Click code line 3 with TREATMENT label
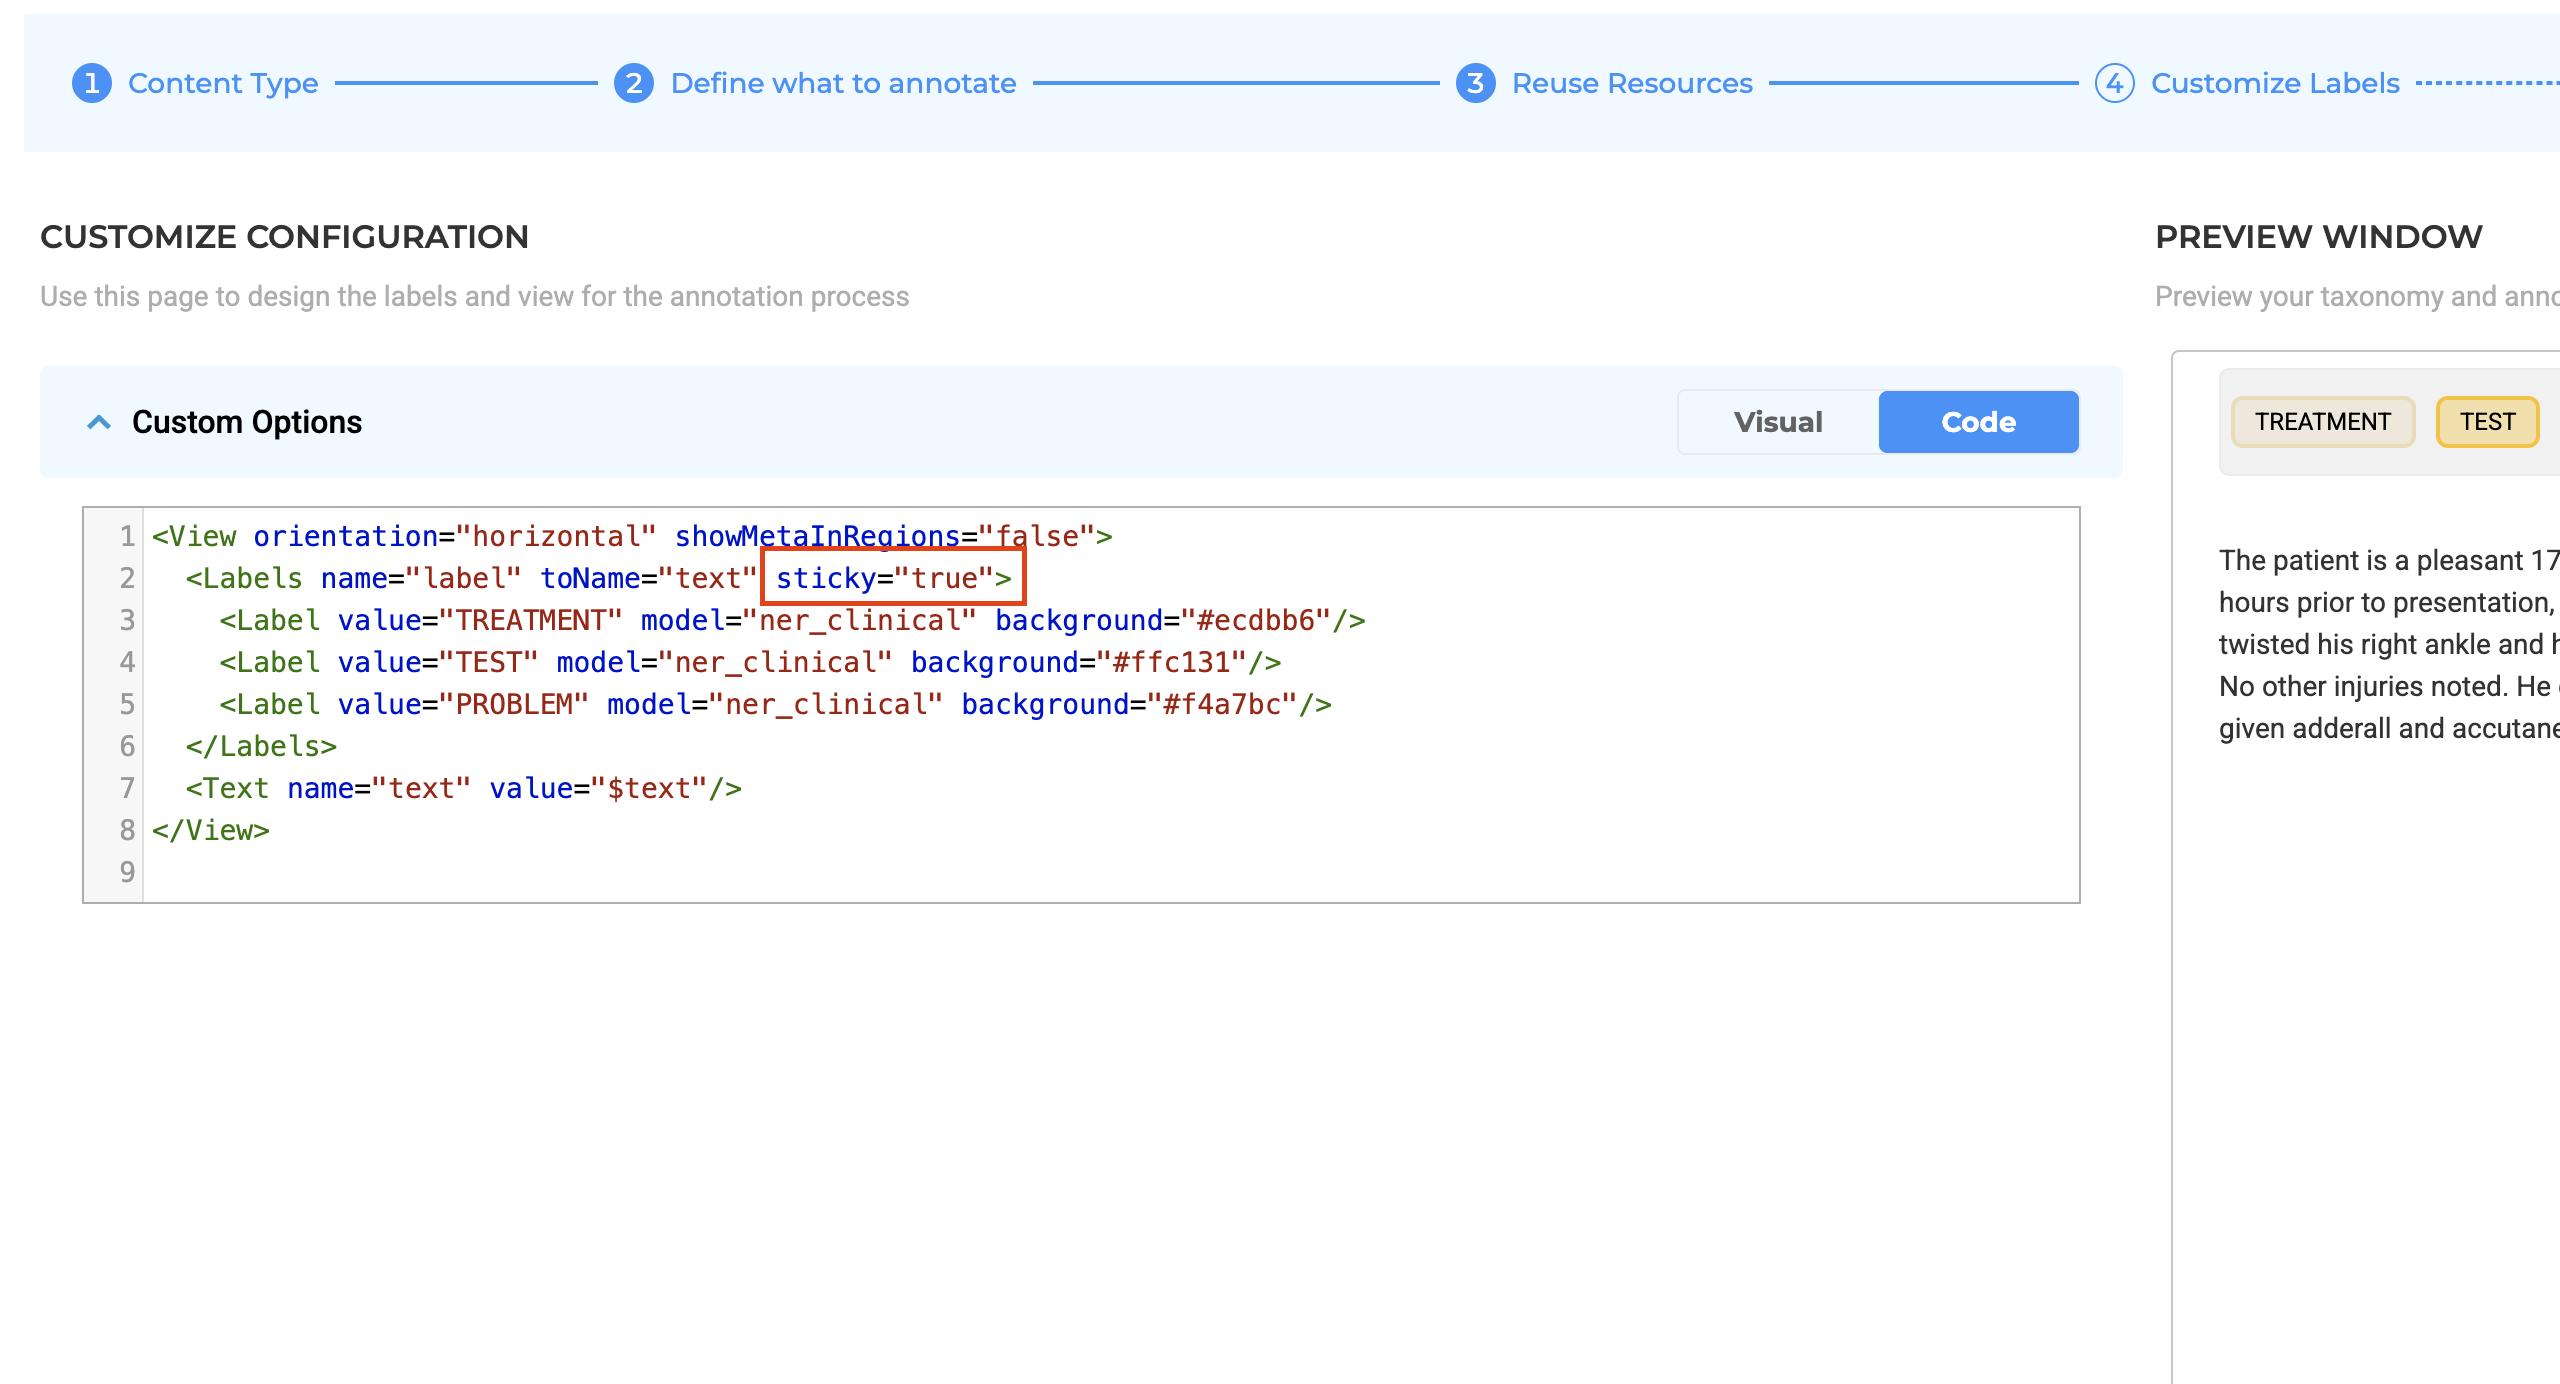 (792, 620)
